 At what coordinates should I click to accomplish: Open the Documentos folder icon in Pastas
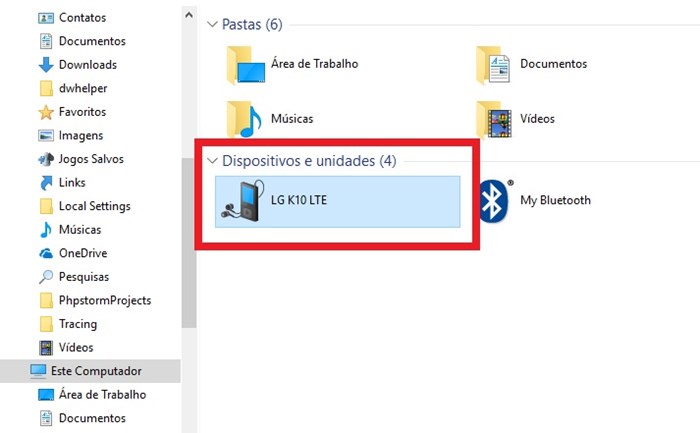(494, 64)
